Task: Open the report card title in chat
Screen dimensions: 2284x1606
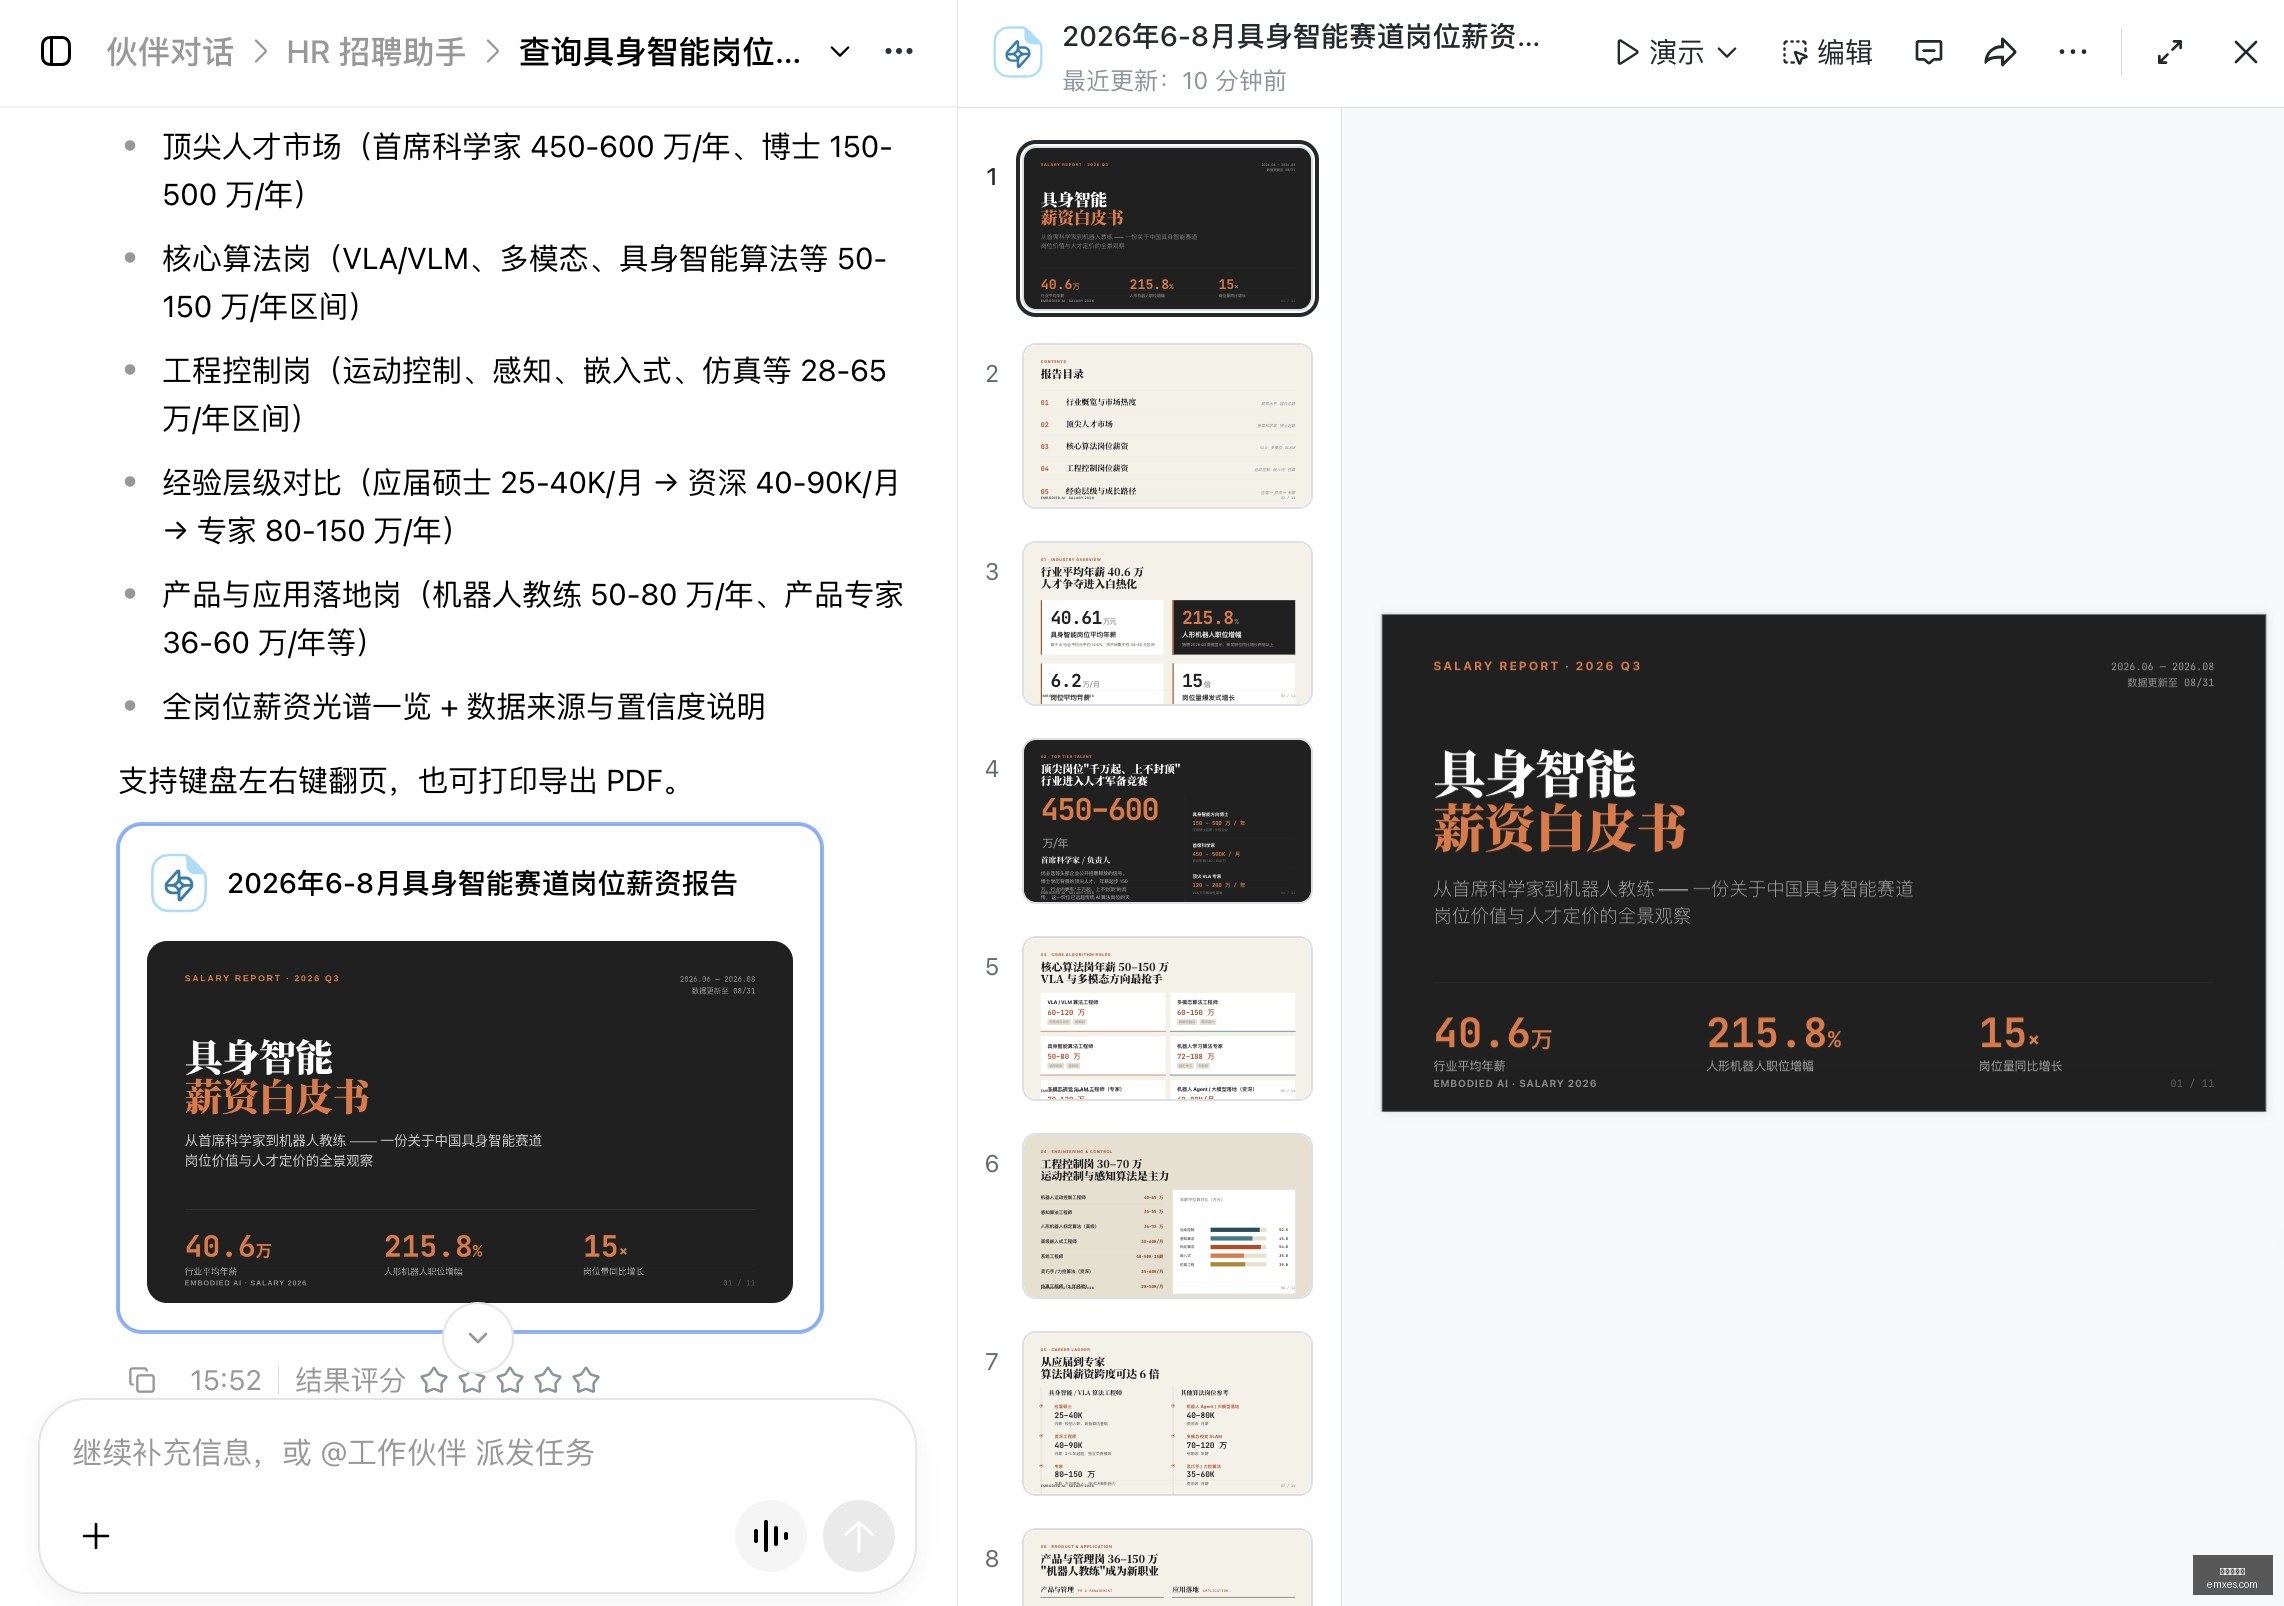Action: coord(482,883)
